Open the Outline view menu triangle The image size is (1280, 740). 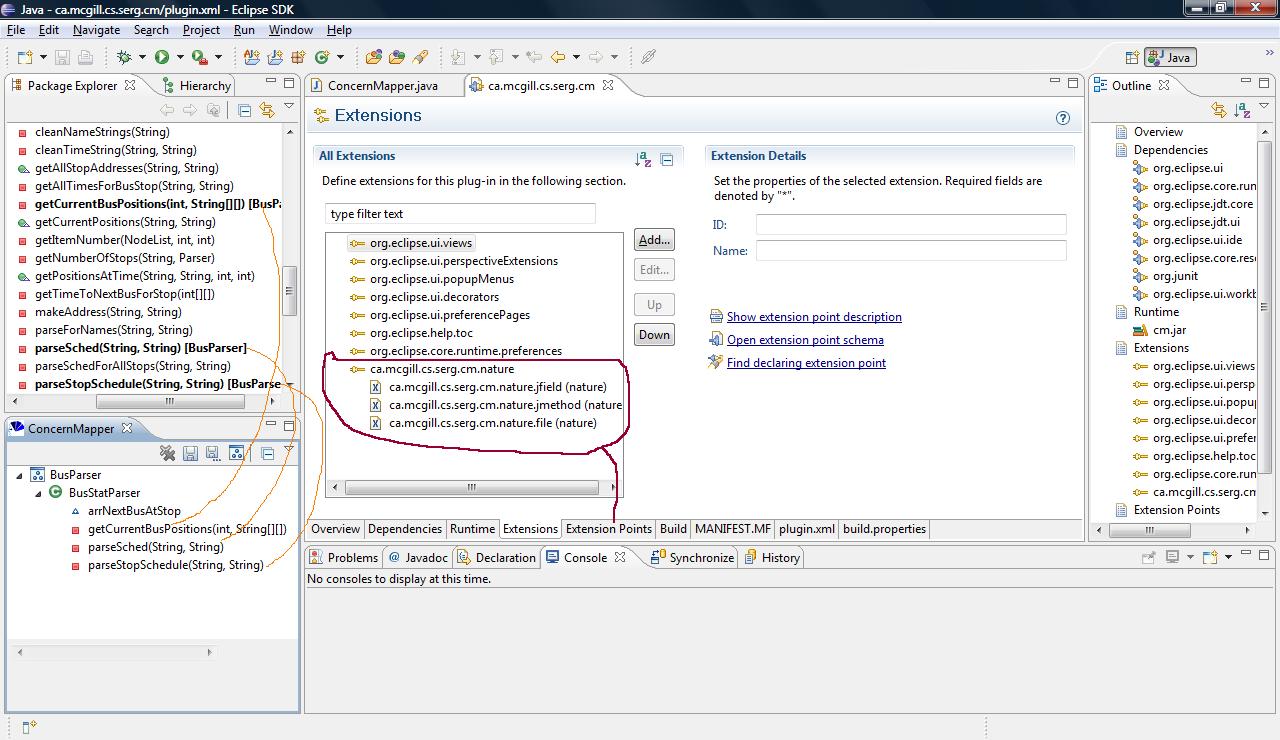[1264, 108]
